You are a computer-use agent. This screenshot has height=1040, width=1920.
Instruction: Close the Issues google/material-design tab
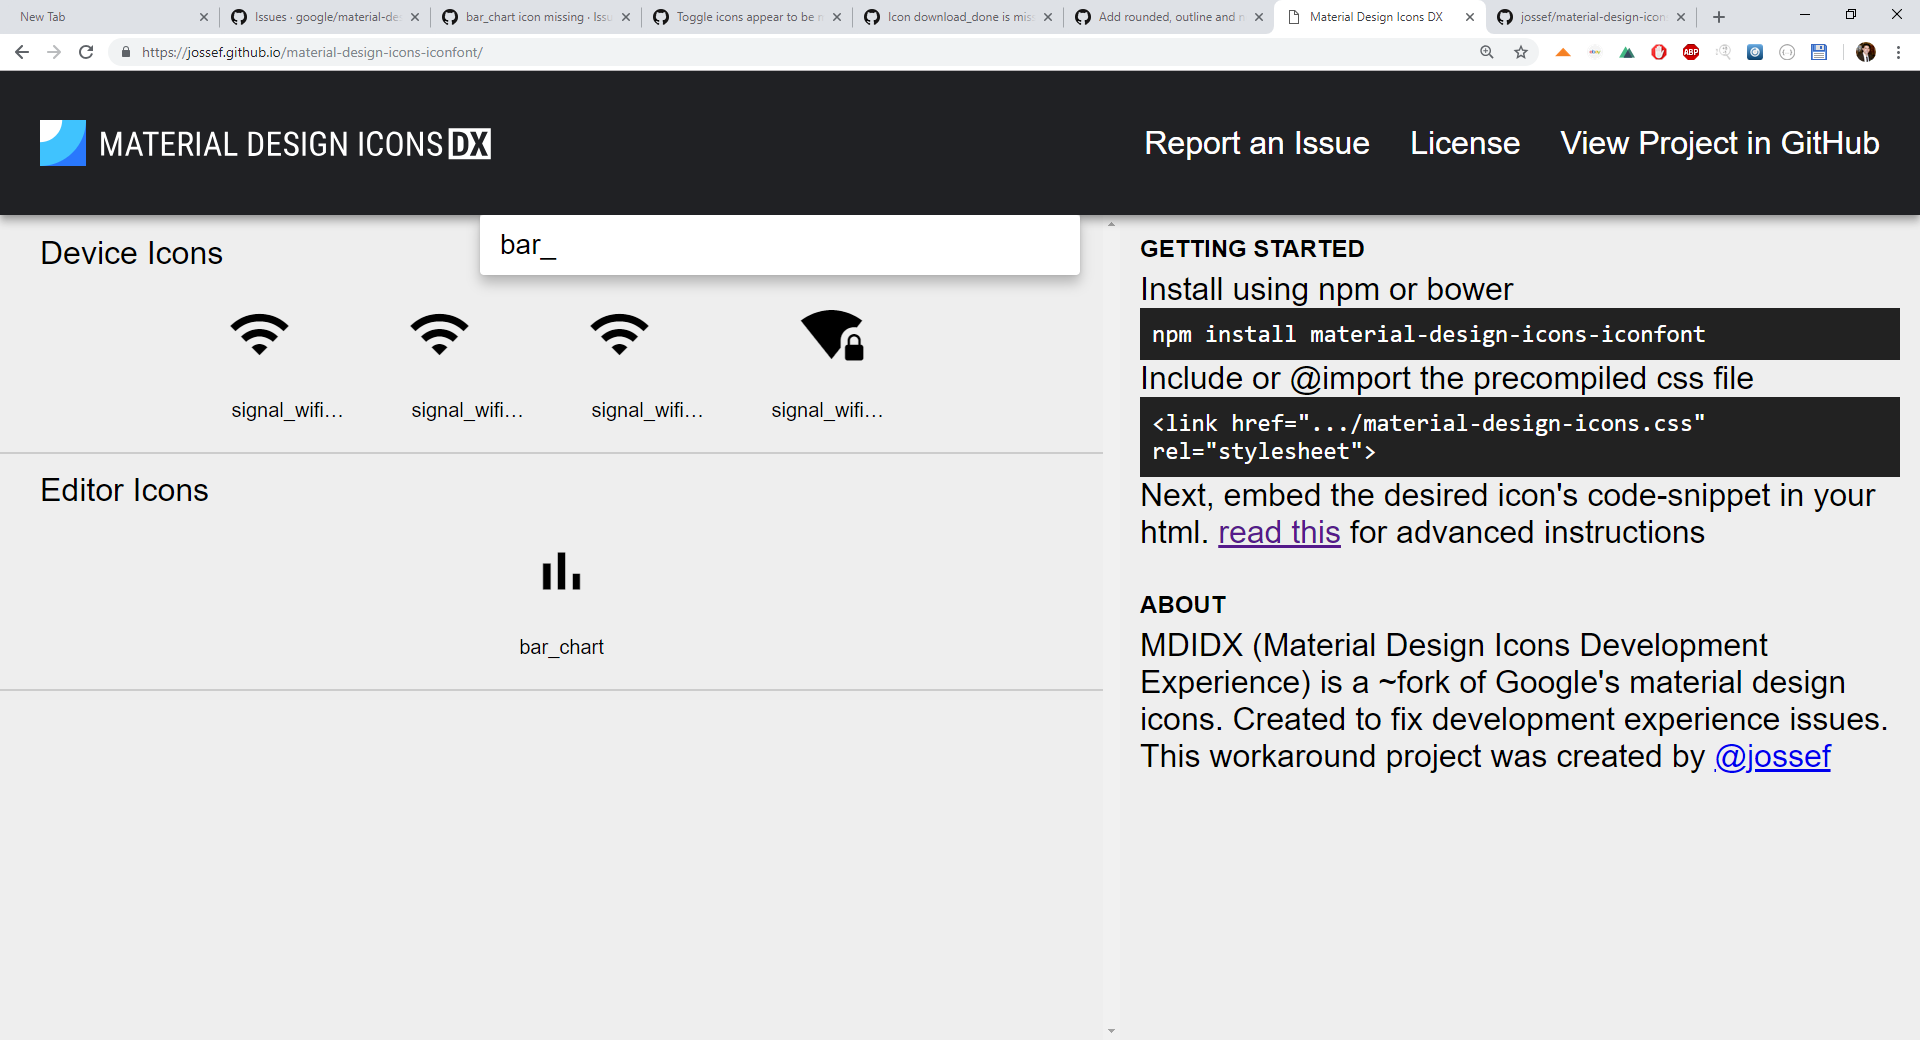415,17
